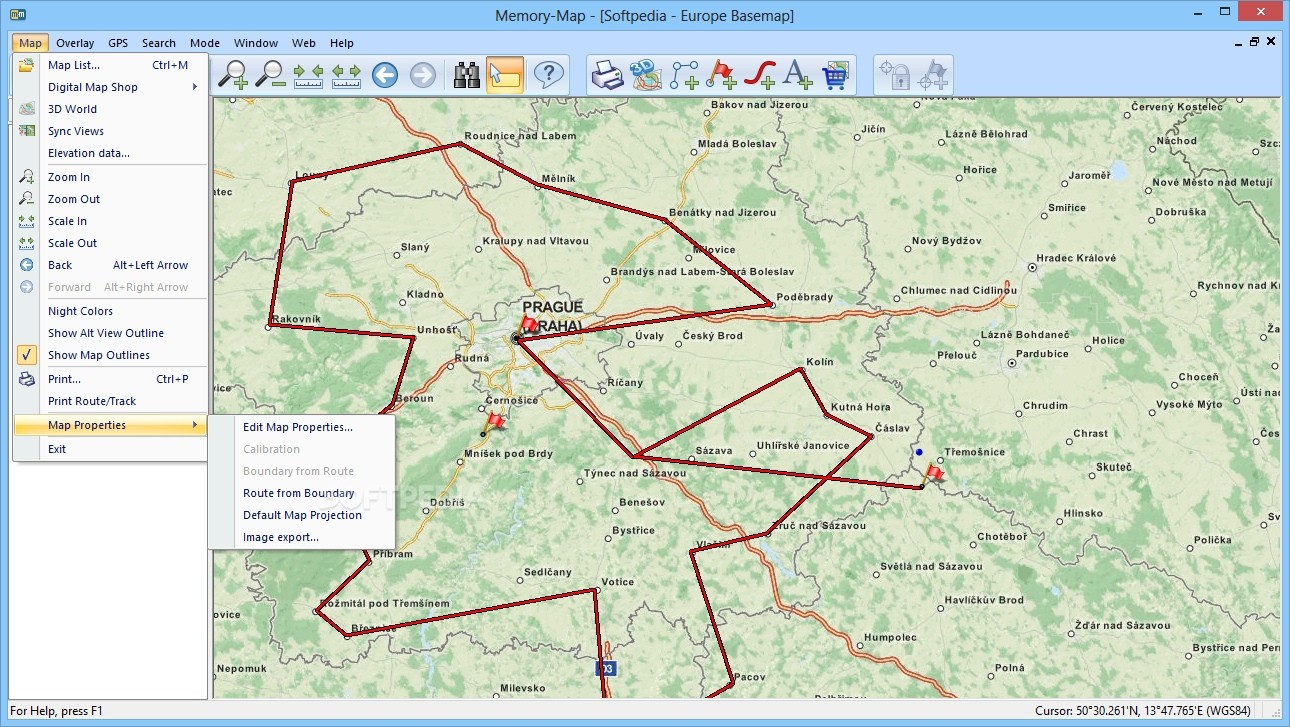Toggle the highlighted pointer tooltip tool

click(505, 75)
